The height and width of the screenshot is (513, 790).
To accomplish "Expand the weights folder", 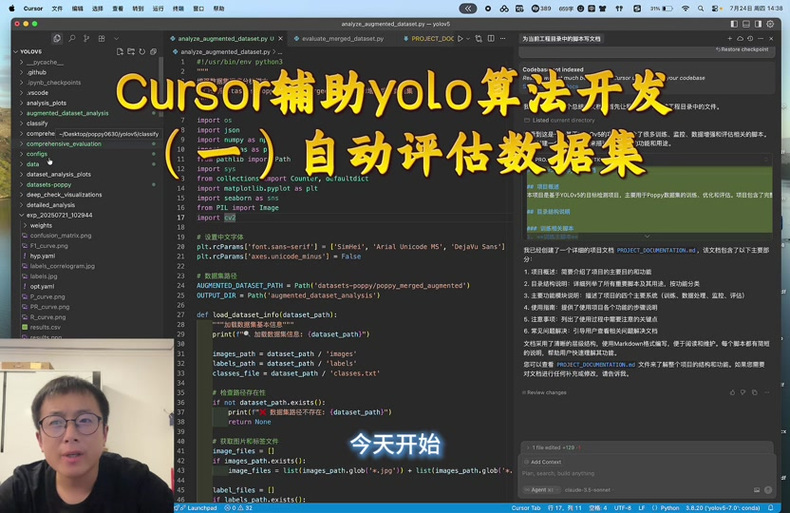I will 41,225.
